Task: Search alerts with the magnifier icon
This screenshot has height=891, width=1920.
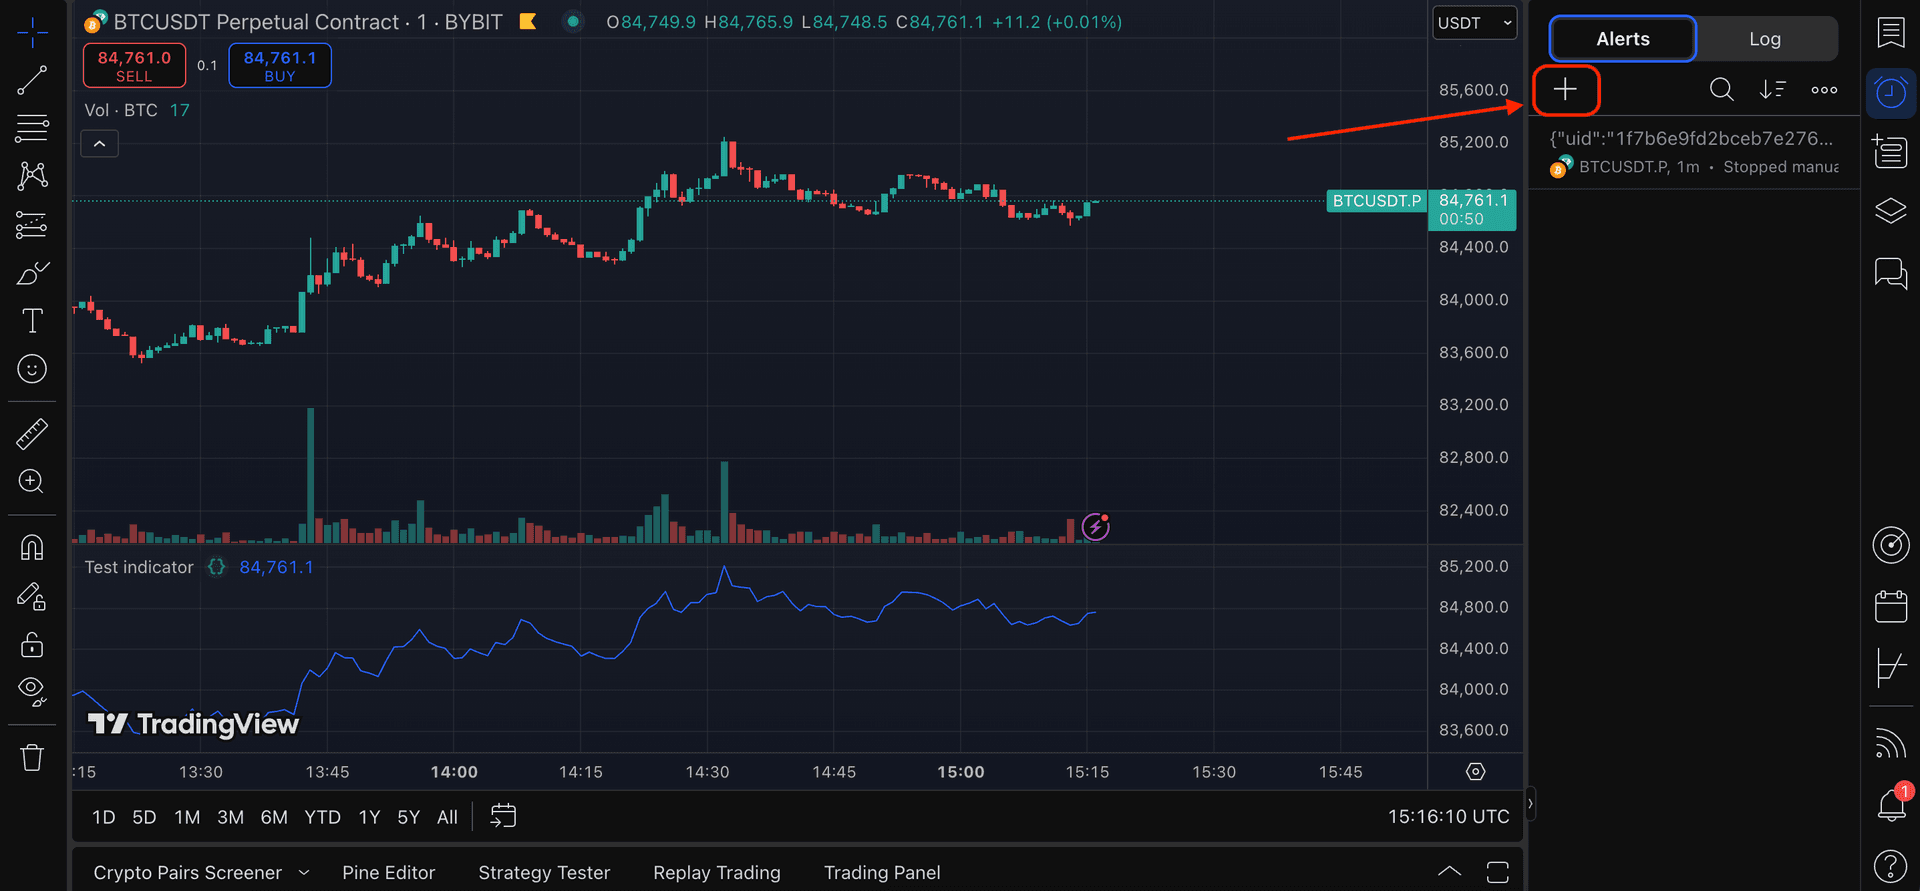Action: (1721, 90)
